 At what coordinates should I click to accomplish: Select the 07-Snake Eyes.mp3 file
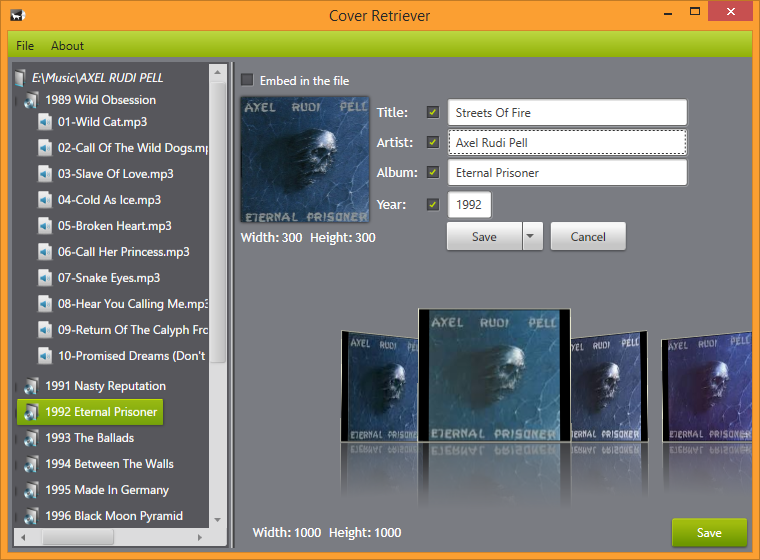click(x=109, y=278)
